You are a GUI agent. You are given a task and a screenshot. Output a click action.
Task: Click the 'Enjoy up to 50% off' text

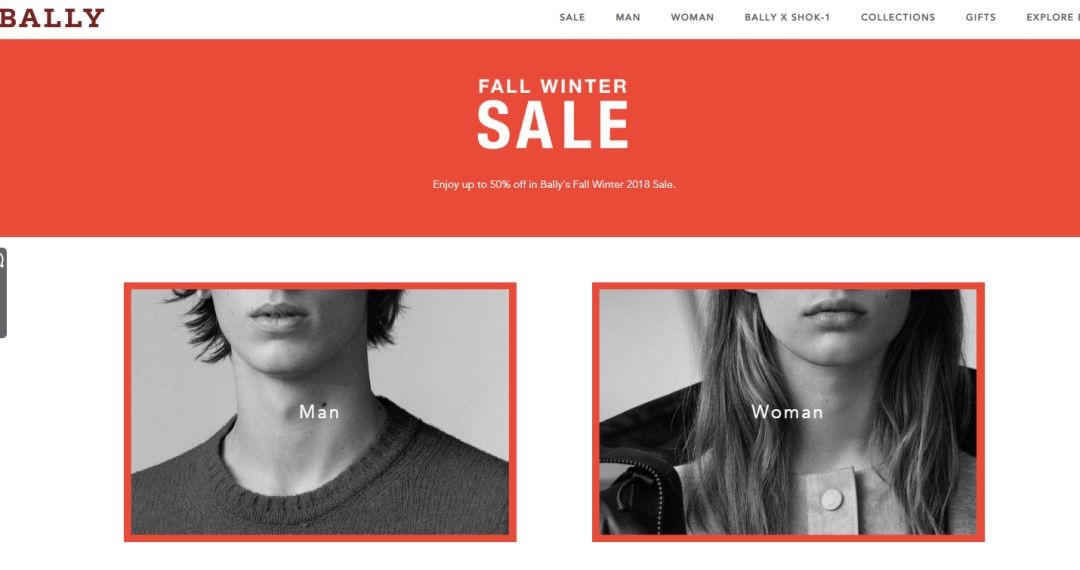554,184
